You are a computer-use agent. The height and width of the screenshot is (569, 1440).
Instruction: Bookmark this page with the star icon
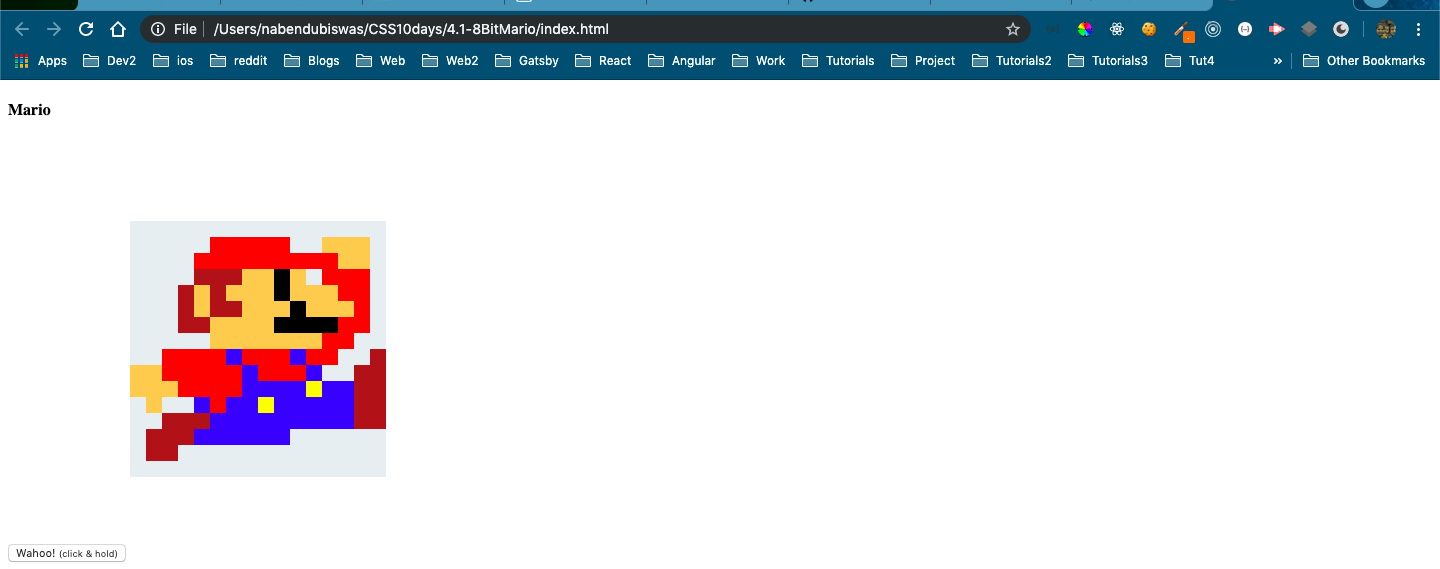1013,29
